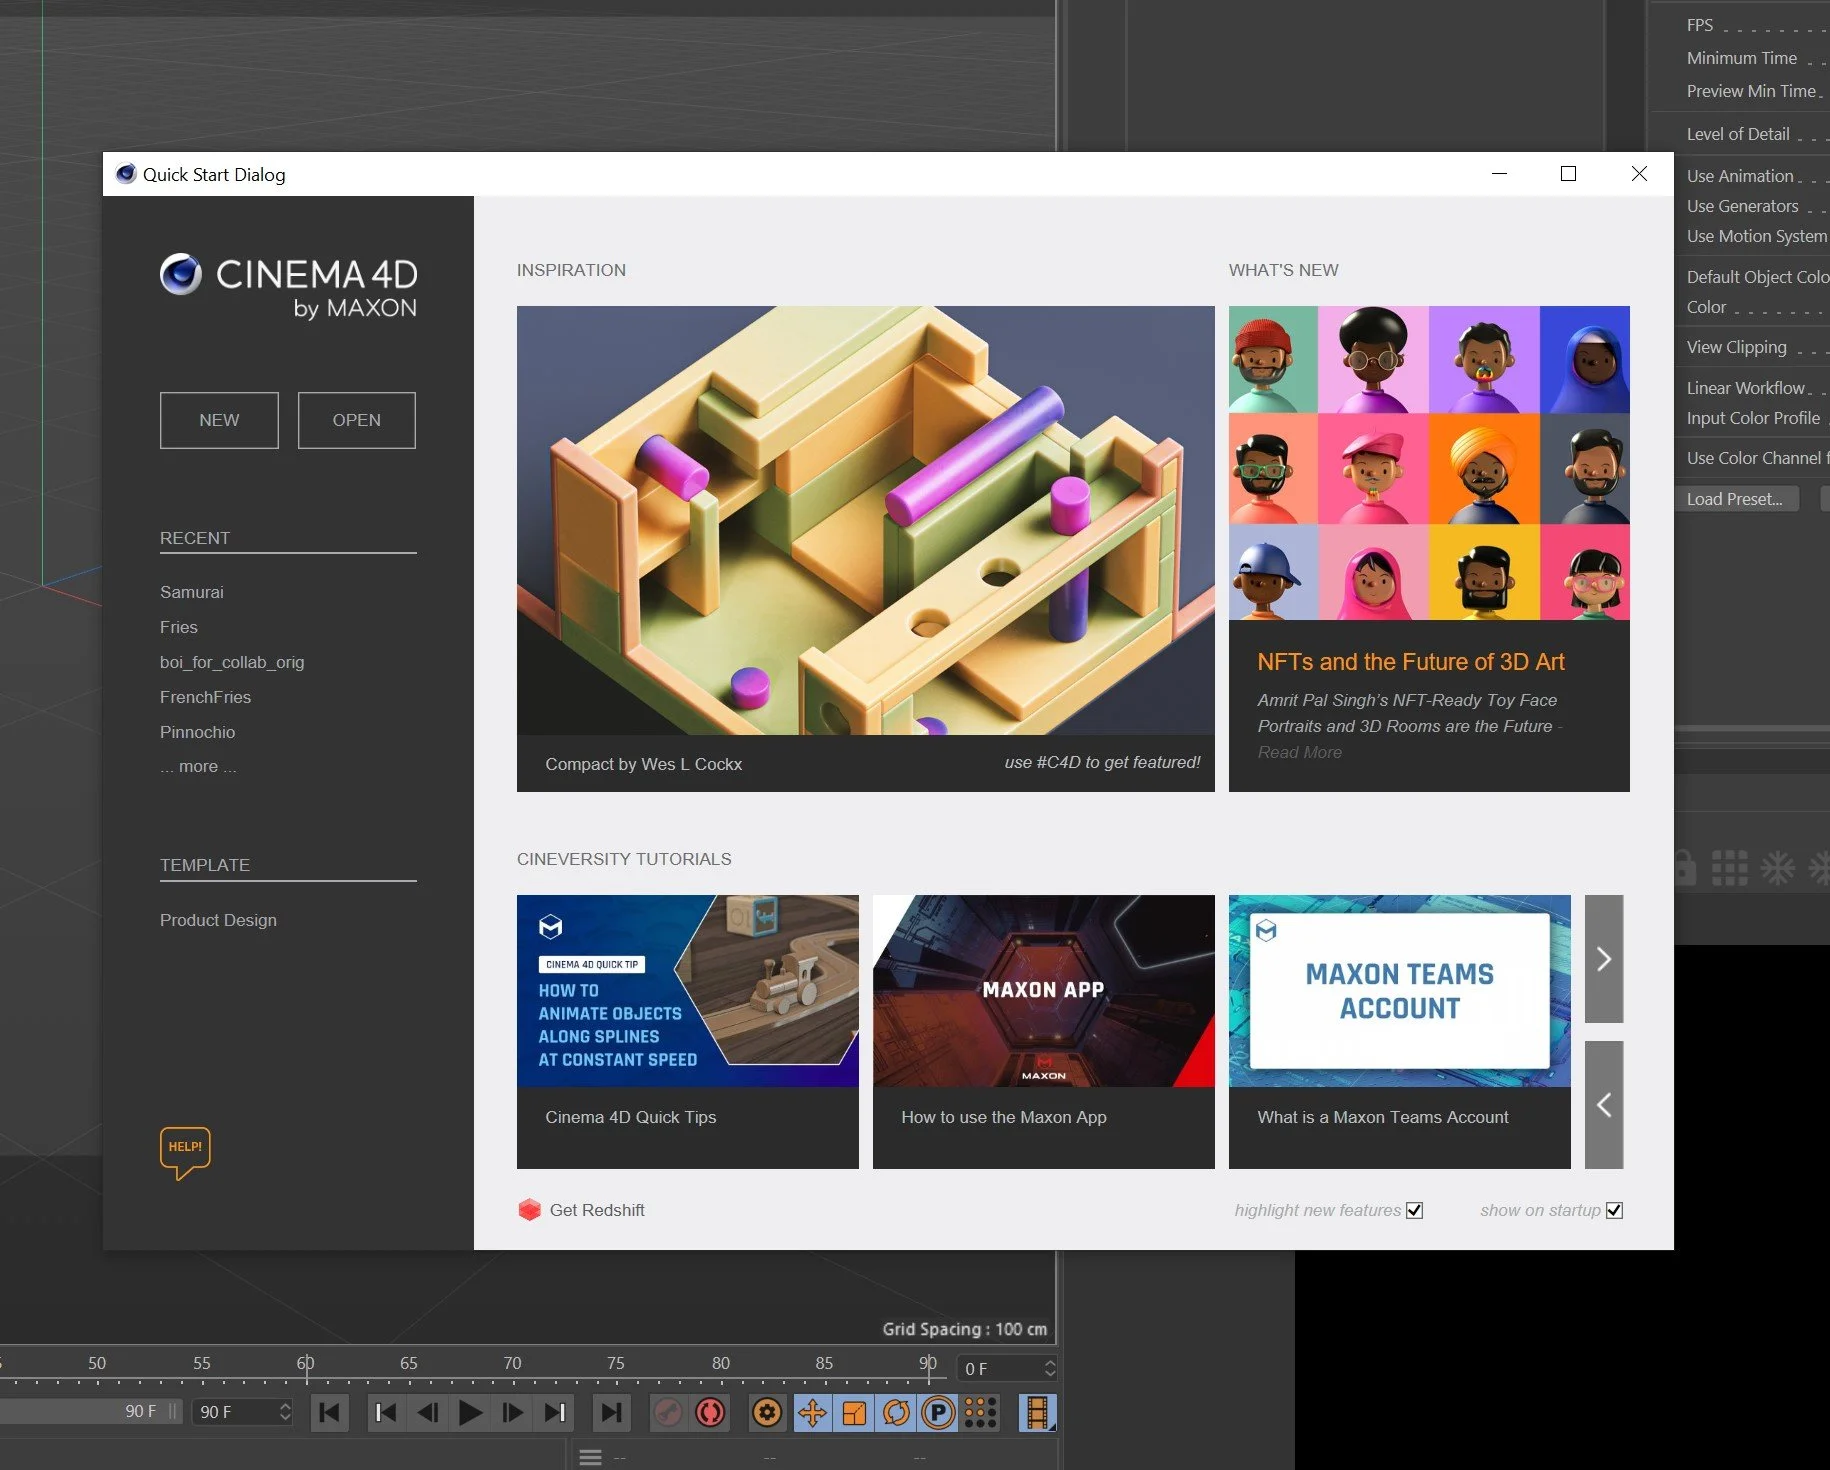Click View Clipping label in right panel
Image resolution: width=1830 pixels, height=1470 pixels.
point(1736,347)
